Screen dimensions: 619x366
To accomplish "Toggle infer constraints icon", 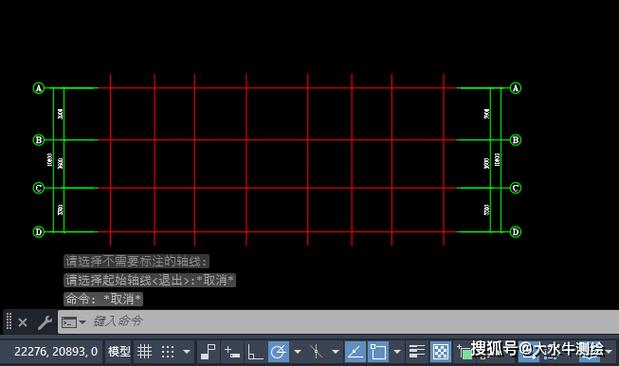I will tap(208, 351).
